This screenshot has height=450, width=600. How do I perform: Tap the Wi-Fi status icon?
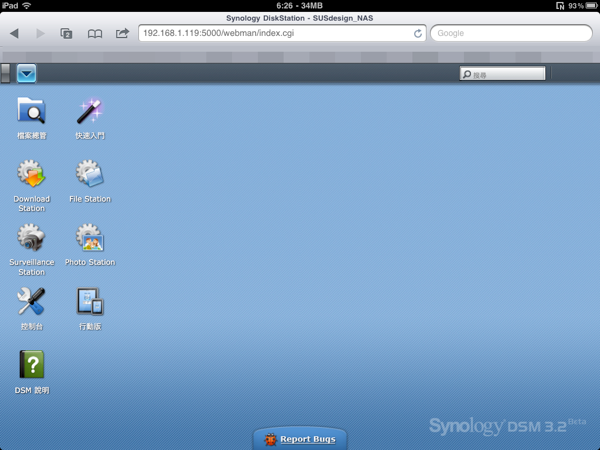click(x=26, y=5)
